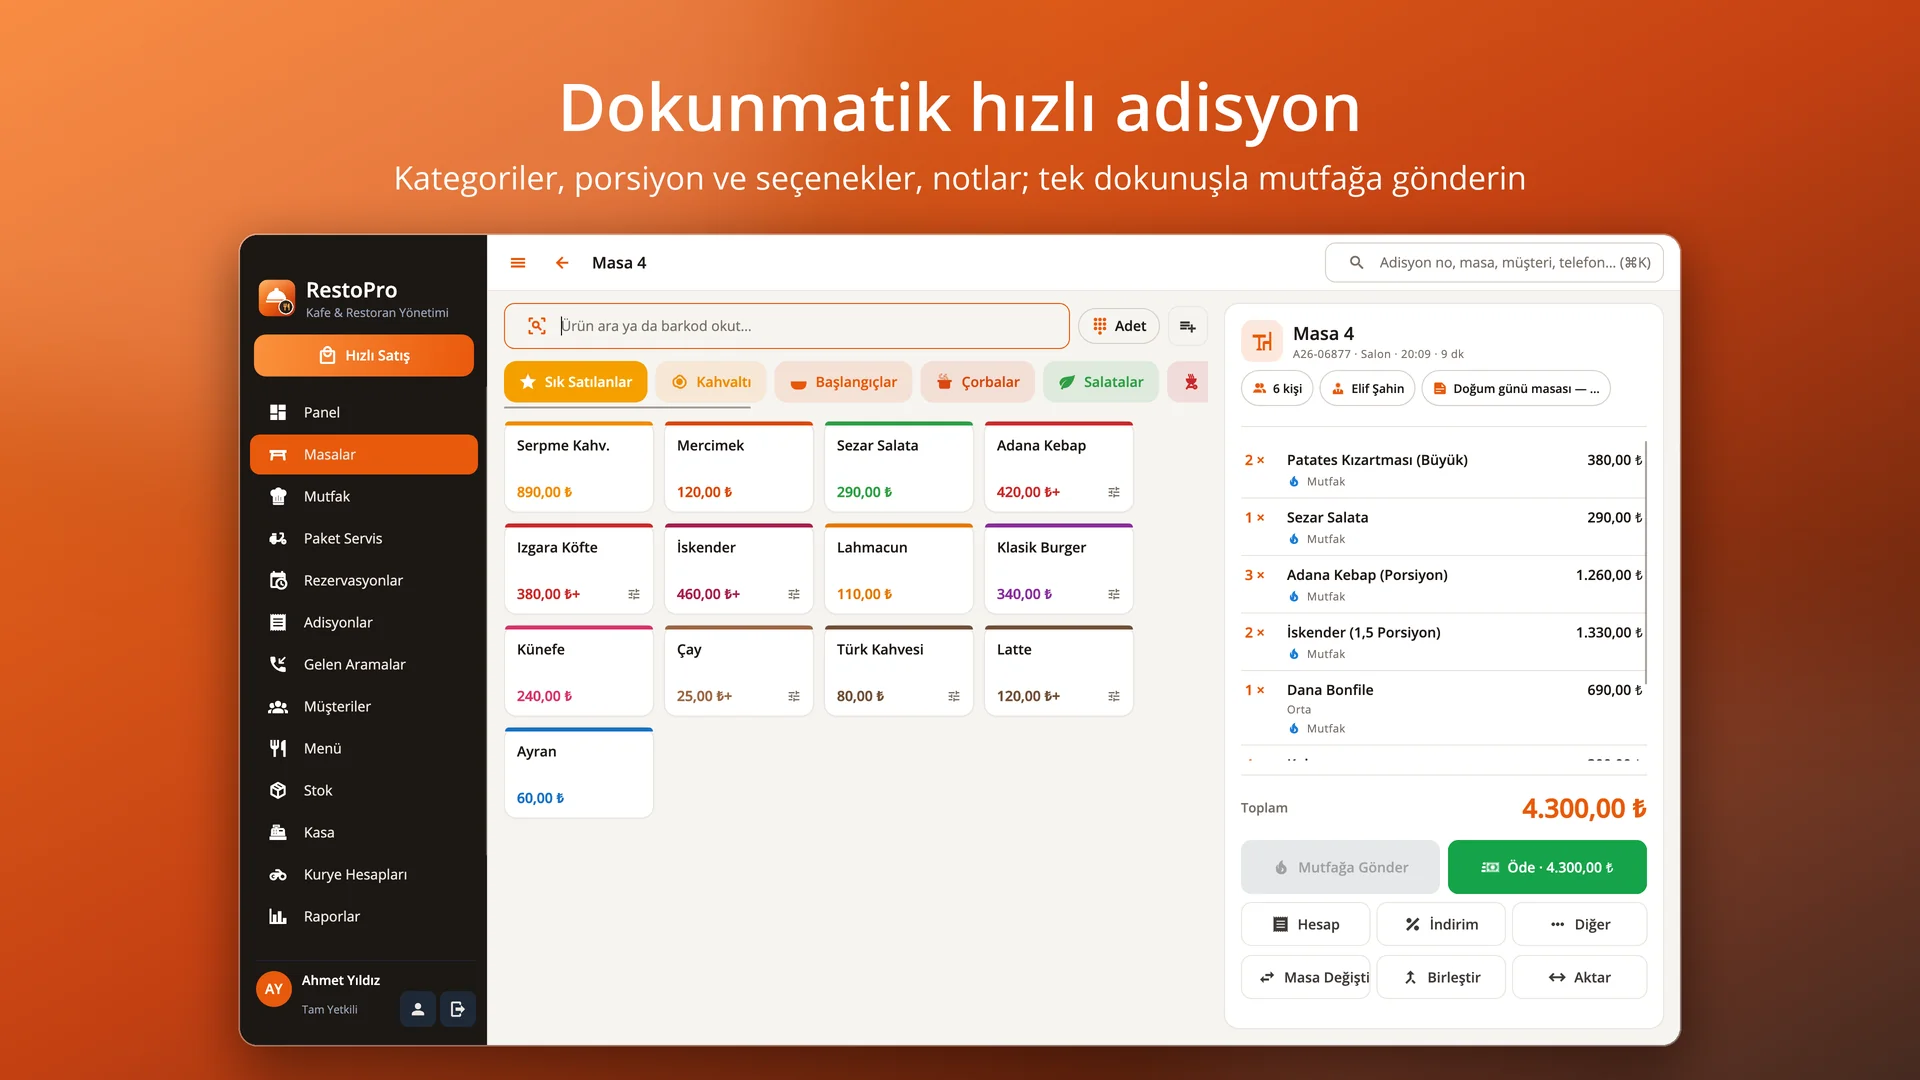Change guest count via 6 kişi chip
The image size is (1920, 1080).
click(1278, 388)
